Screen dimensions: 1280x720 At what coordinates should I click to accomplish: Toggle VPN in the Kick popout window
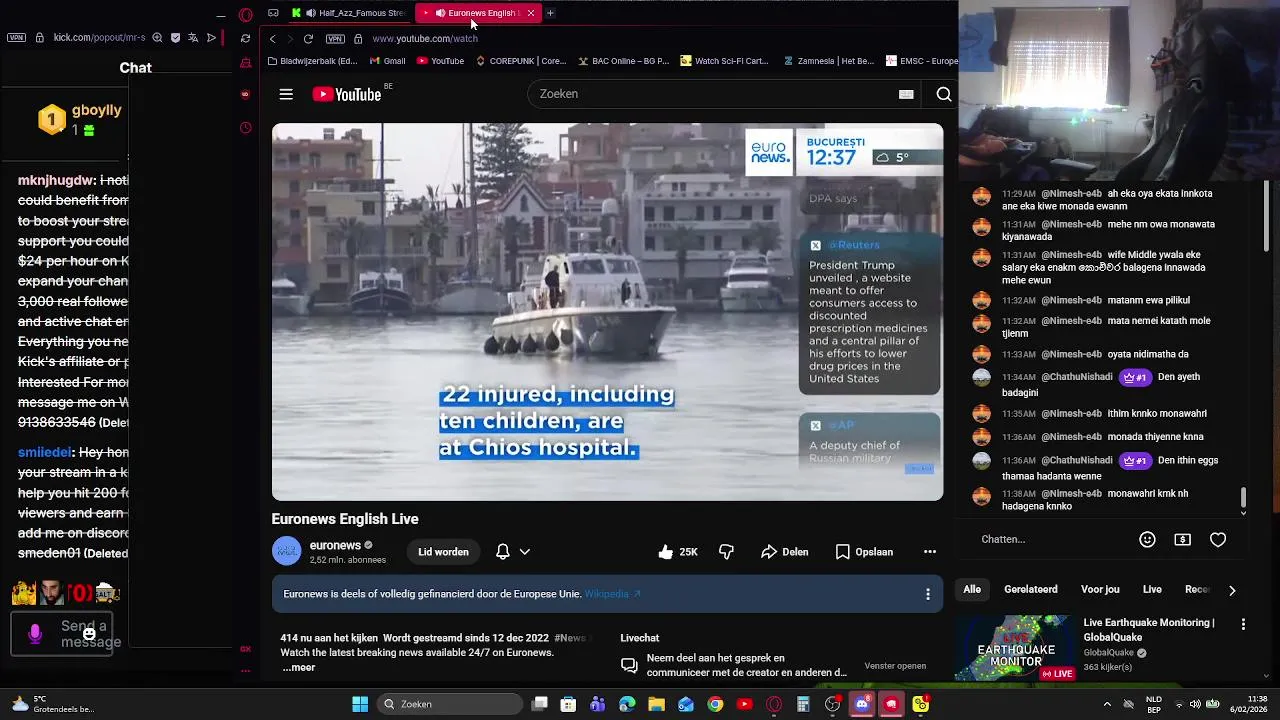(16, 38)
